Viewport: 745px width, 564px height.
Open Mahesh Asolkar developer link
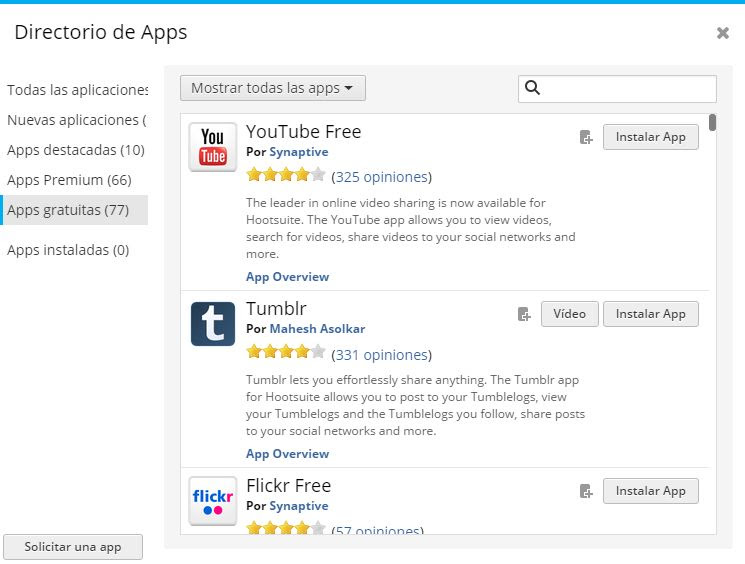point(317,329)
